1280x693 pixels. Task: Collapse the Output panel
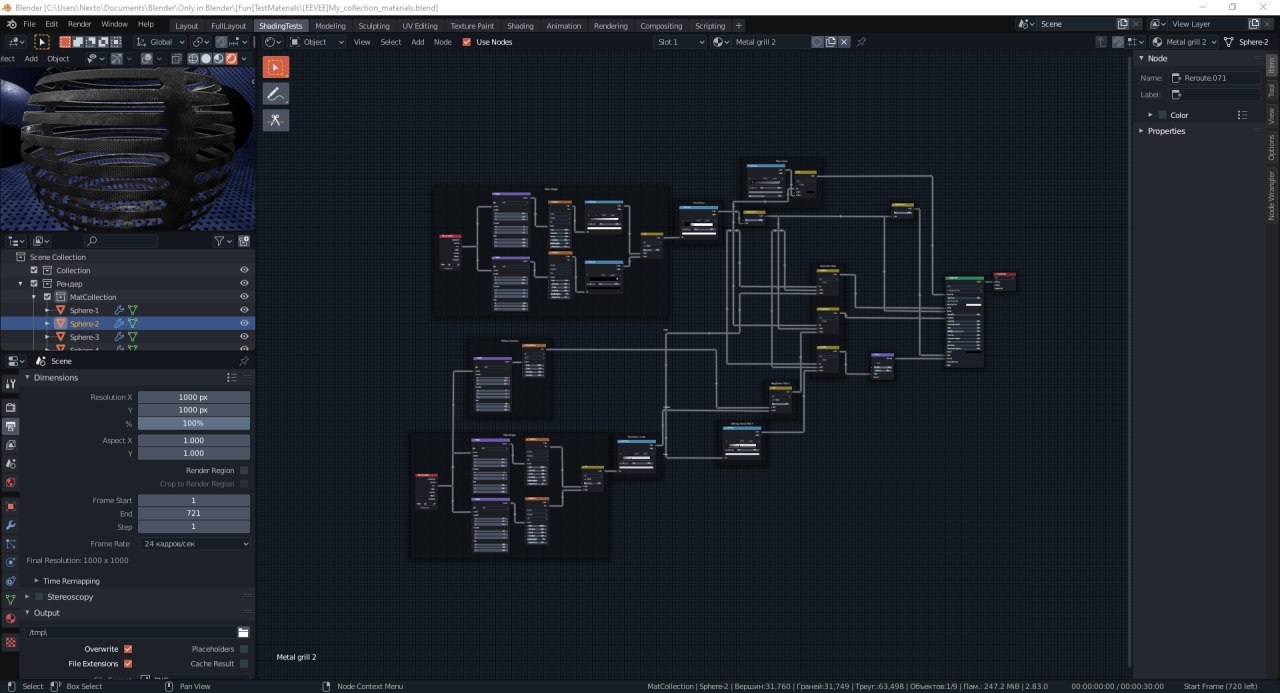click(28, 613)
